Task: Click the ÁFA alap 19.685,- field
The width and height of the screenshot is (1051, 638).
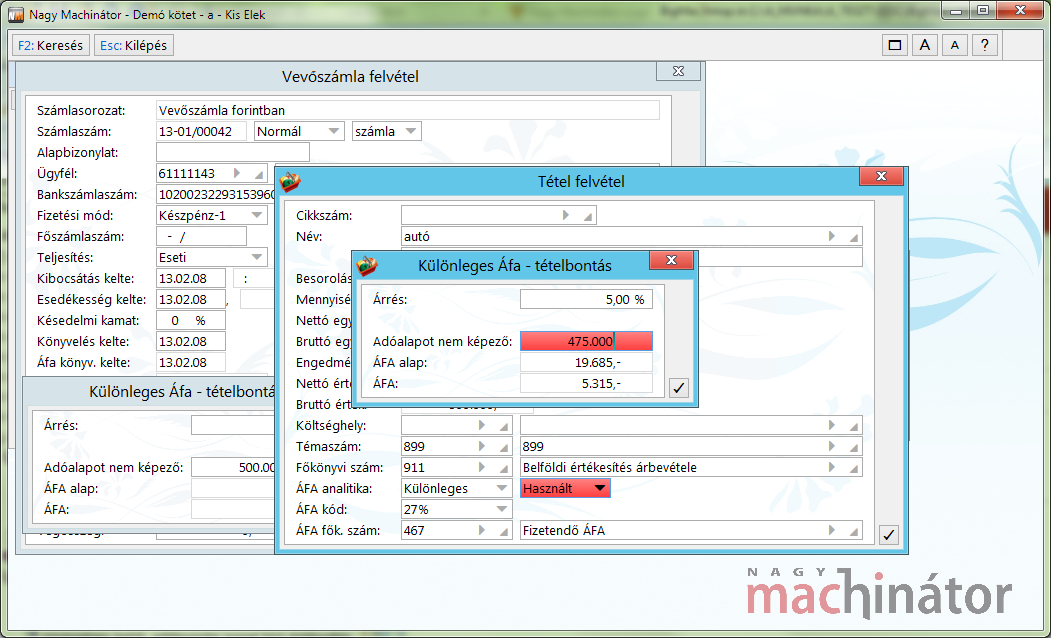Action: point(586,363)
